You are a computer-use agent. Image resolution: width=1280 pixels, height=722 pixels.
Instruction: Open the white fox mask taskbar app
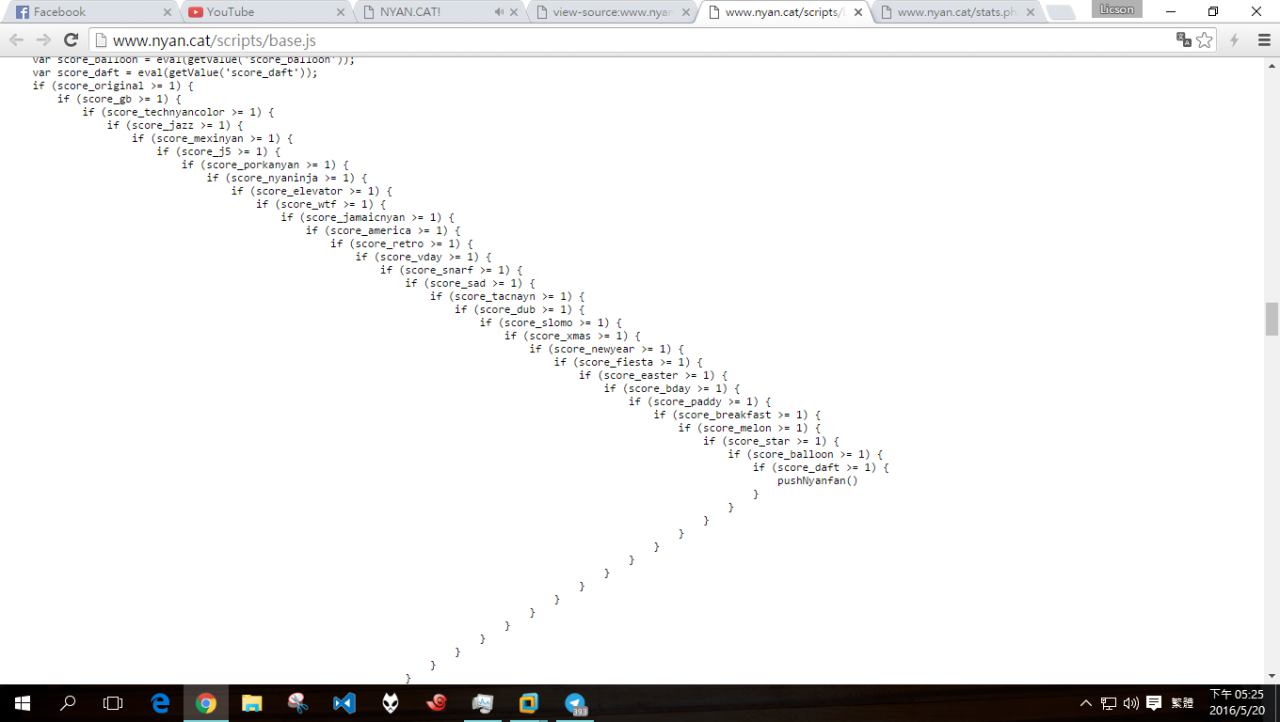pos(390,703)
